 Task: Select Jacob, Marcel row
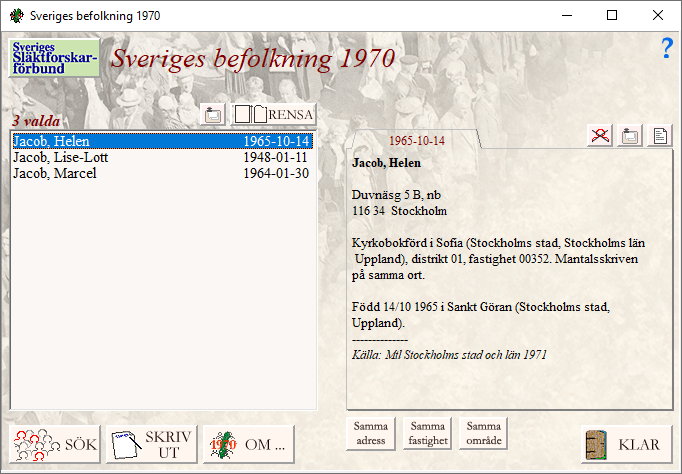[163, 174]
